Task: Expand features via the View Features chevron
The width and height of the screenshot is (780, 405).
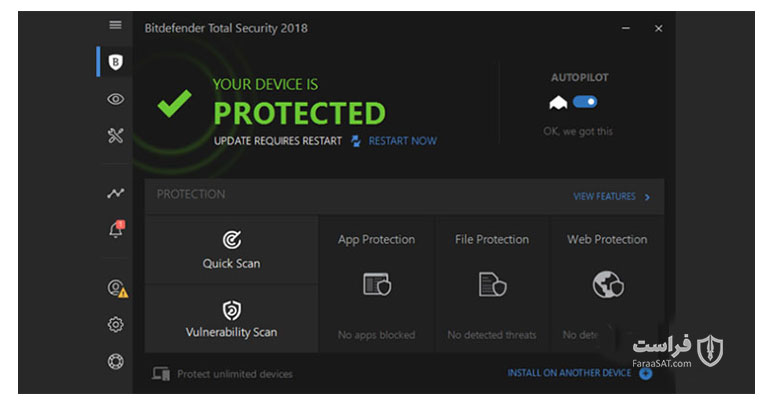Action: point(647,197)
